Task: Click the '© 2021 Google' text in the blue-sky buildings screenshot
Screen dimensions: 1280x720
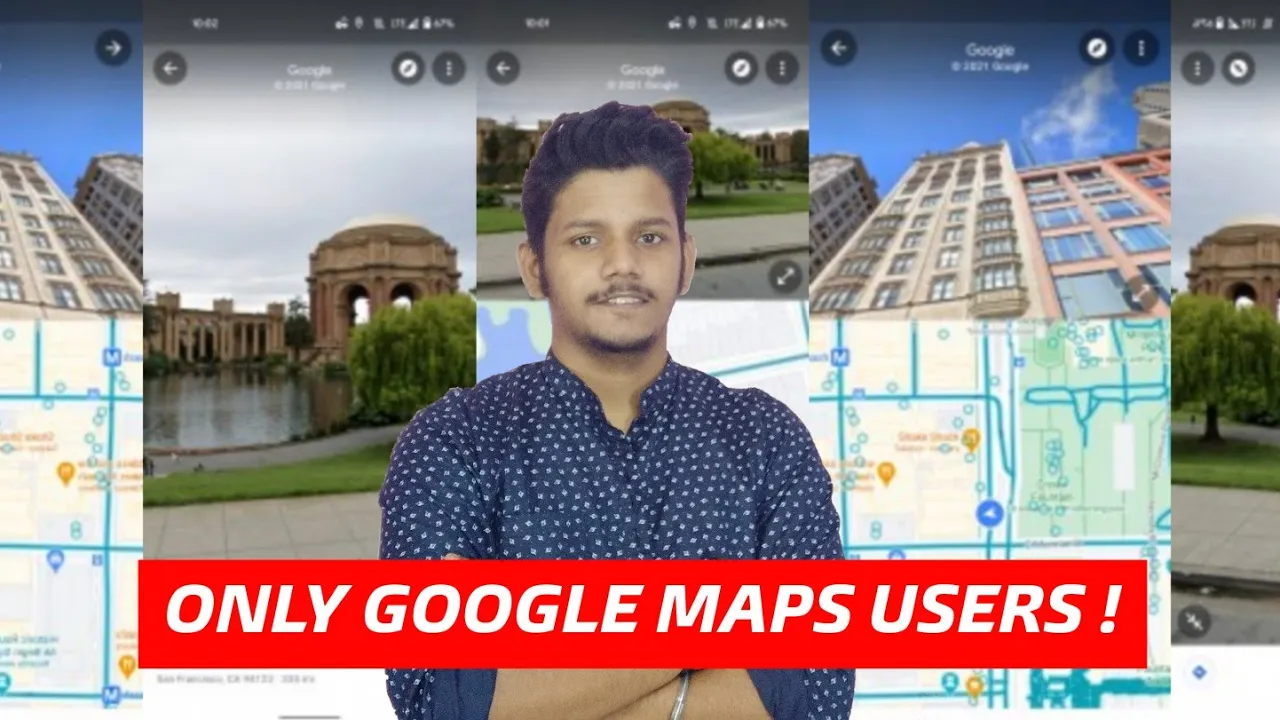Action: [x=988, y=66]
